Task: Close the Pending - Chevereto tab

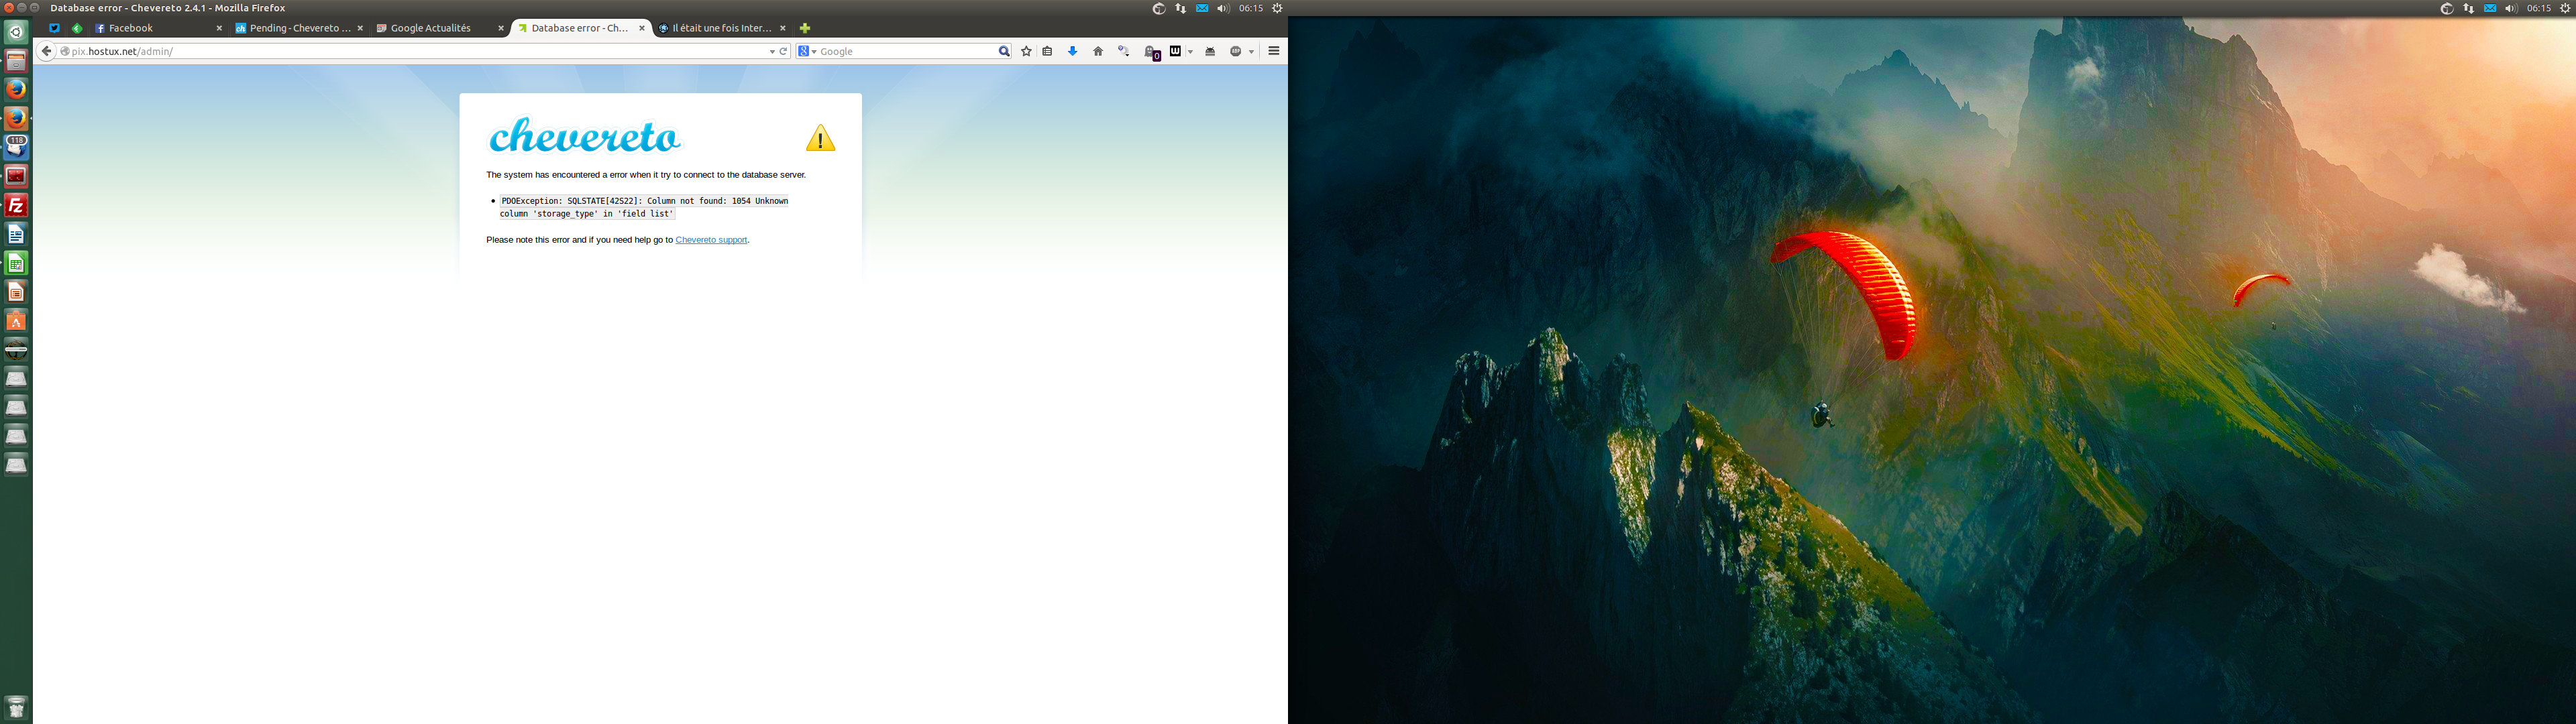Action: (x=360, y=28)
